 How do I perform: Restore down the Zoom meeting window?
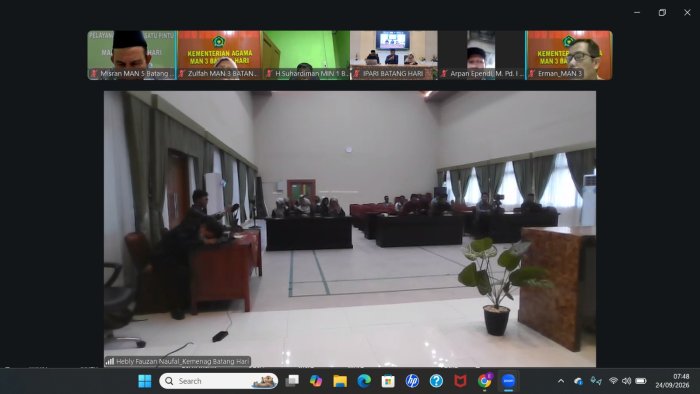click(662, 12)
